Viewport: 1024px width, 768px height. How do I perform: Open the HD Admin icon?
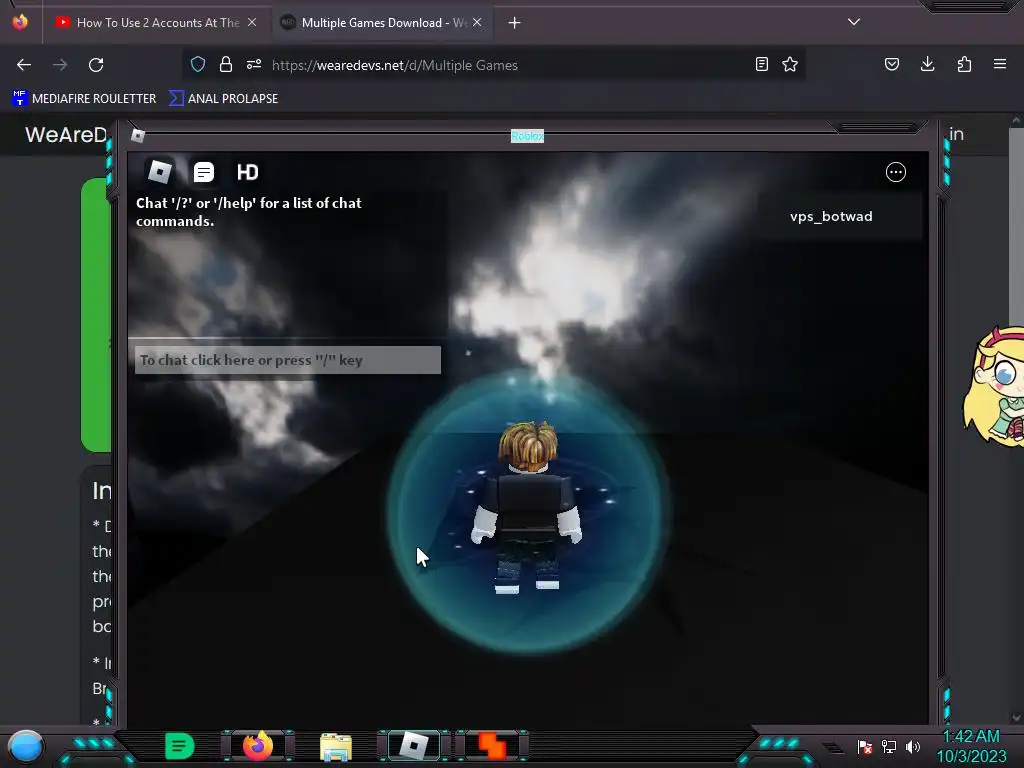click(x=248, y=172)
